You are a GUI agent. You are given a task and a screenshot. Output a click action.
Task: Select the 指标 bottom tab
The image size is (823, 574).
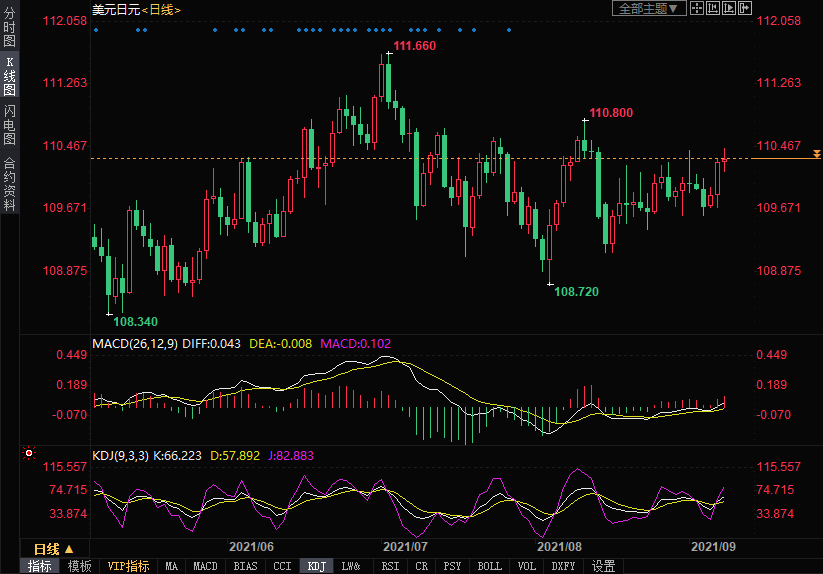pyautogui.click(x=40, y=566)
